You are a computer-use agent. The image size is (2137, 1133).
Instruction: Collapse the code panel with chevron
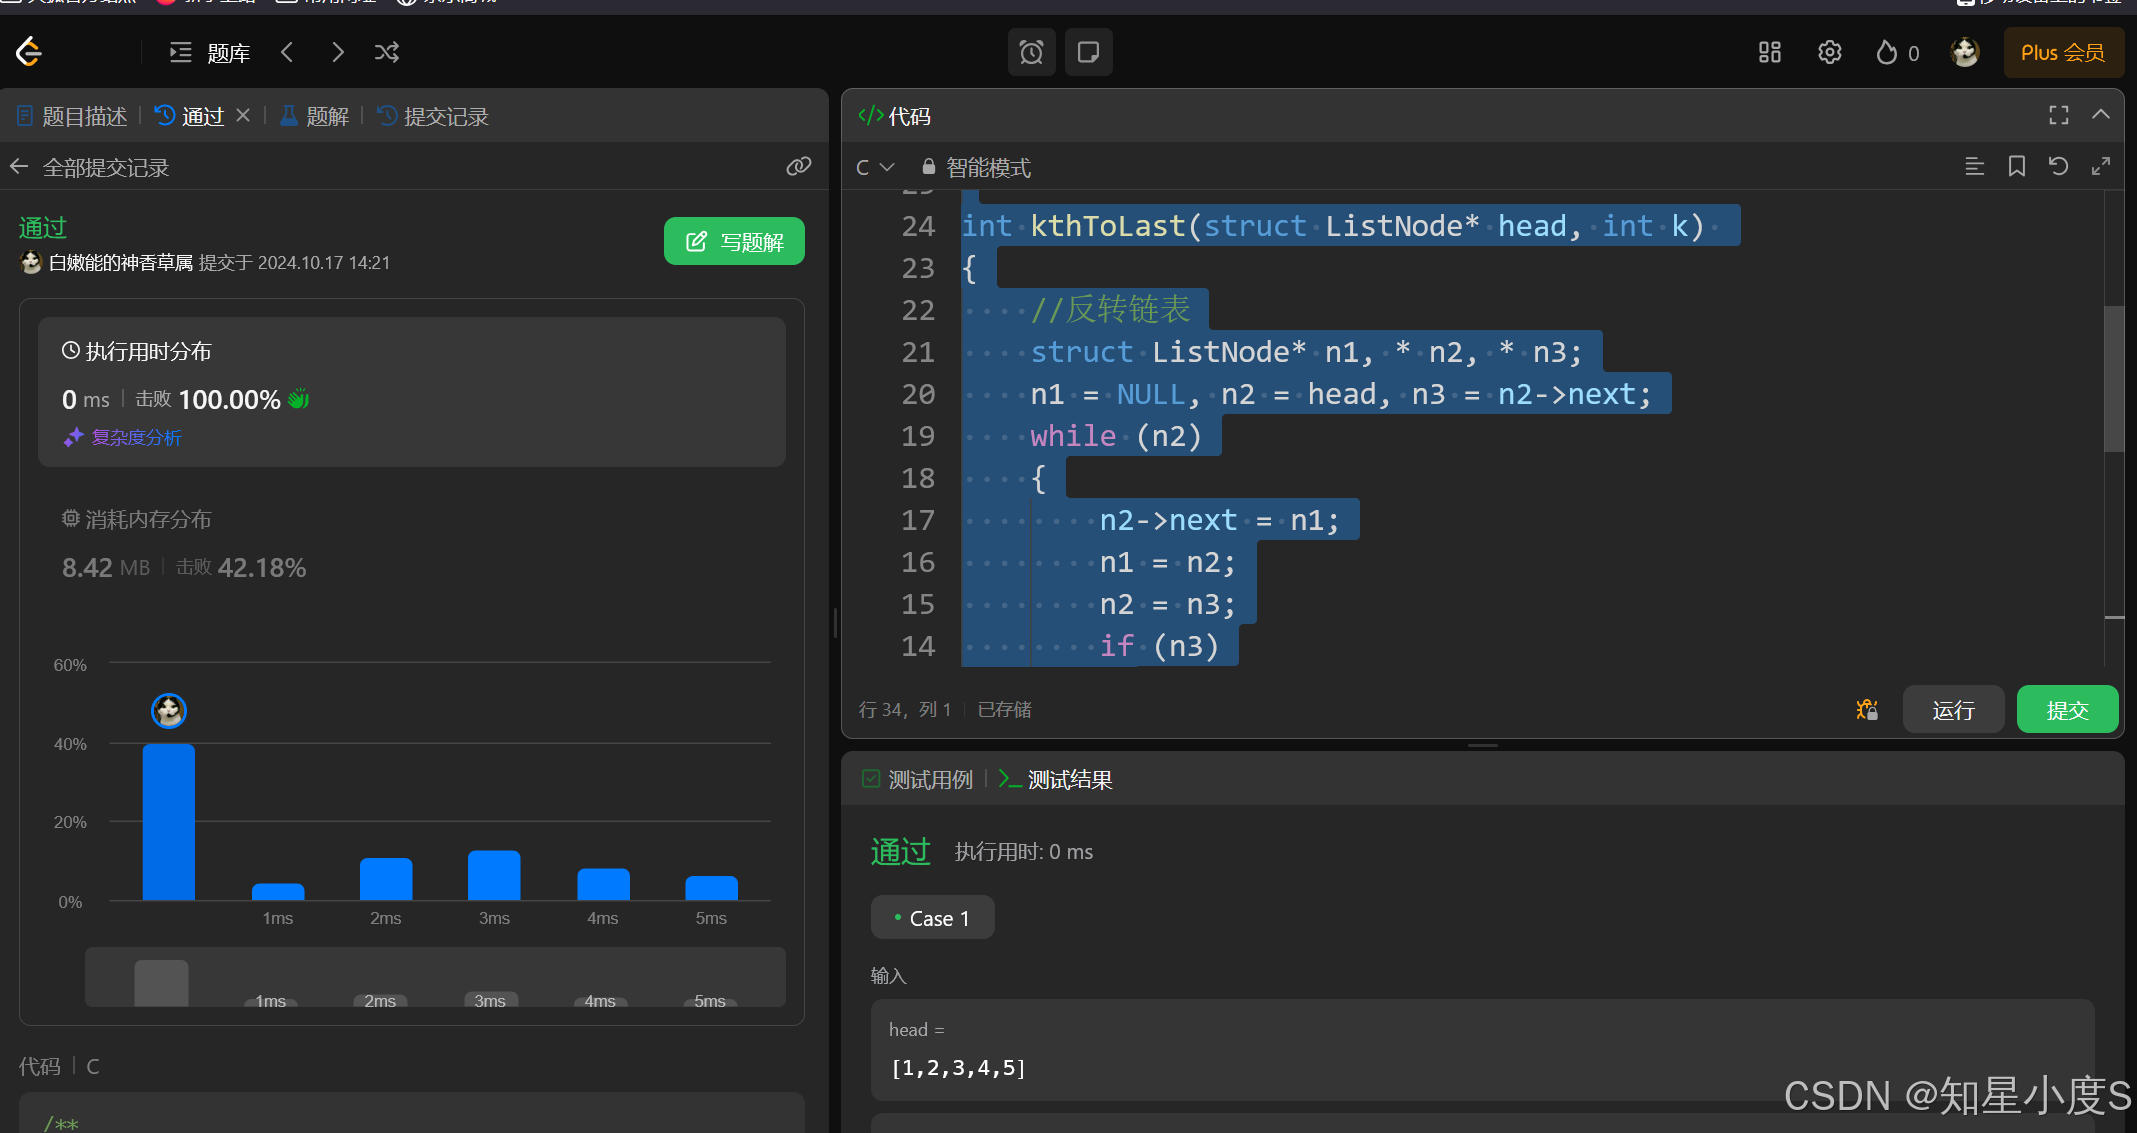[x=2101, y=115]
